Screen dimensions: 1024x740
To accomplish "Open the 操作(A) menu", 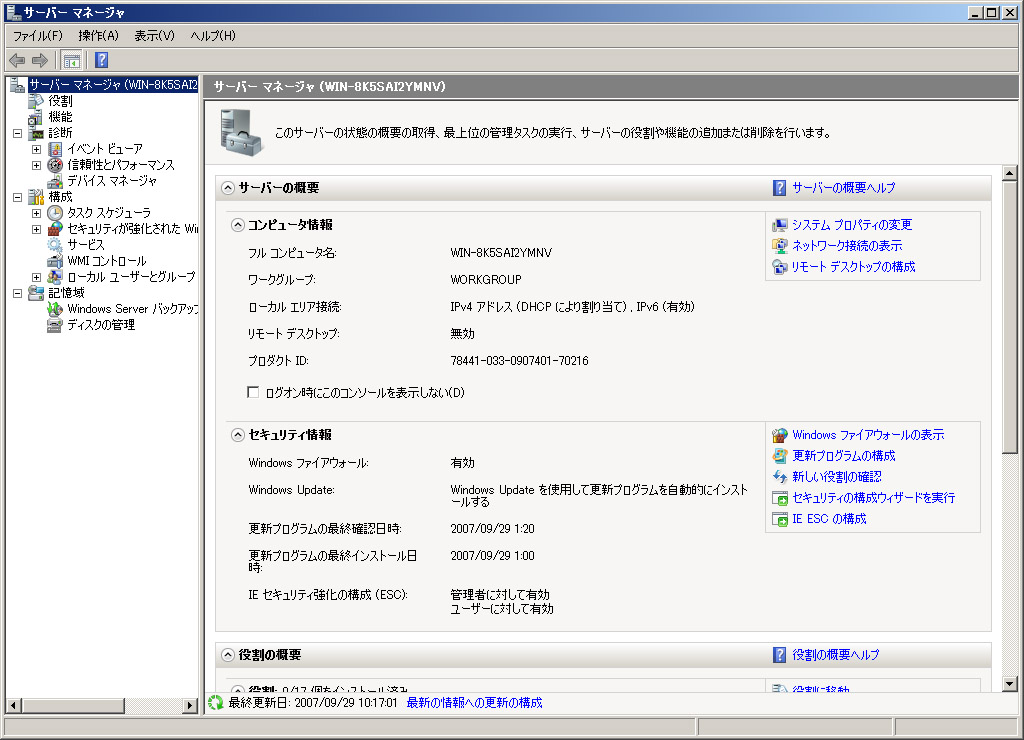I will 99,36.
